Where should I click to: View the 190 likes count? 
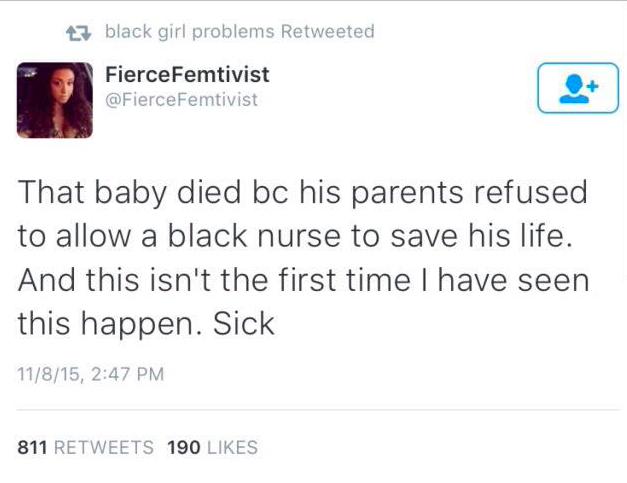[x=183, y=447]
